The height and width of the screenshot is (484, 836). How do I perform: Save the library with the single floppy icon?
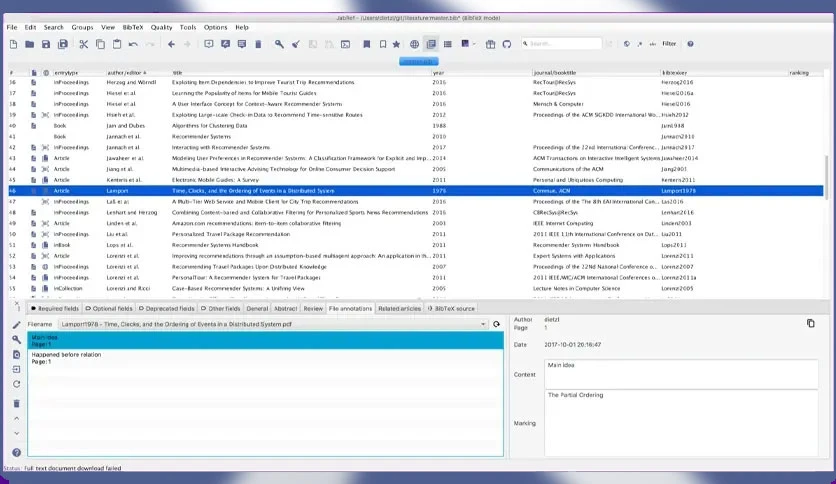coord(46,44)
